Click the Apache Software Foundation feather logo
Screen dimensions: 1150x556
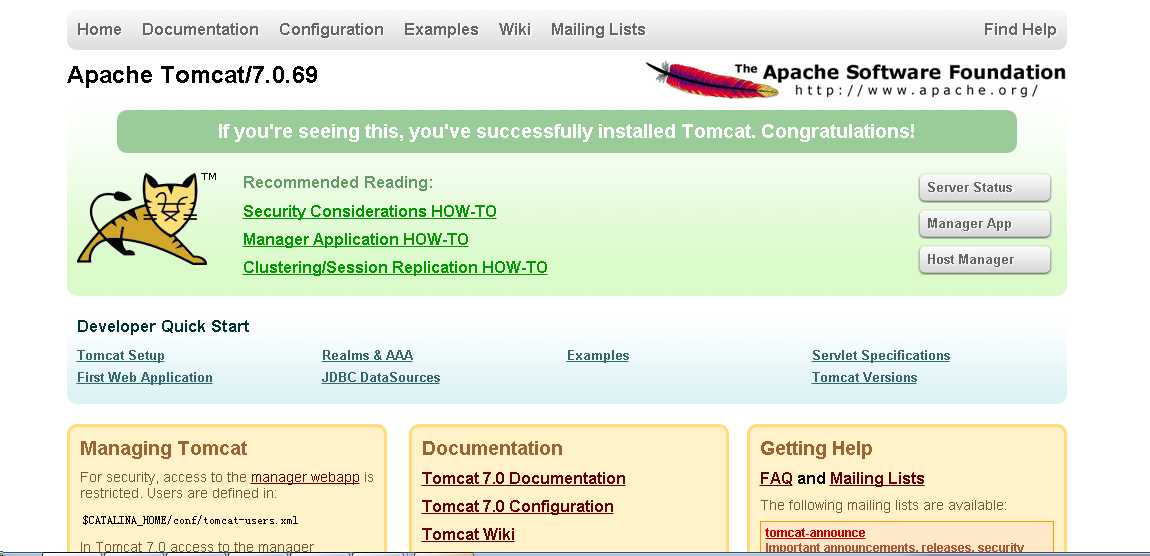point(855,80)
